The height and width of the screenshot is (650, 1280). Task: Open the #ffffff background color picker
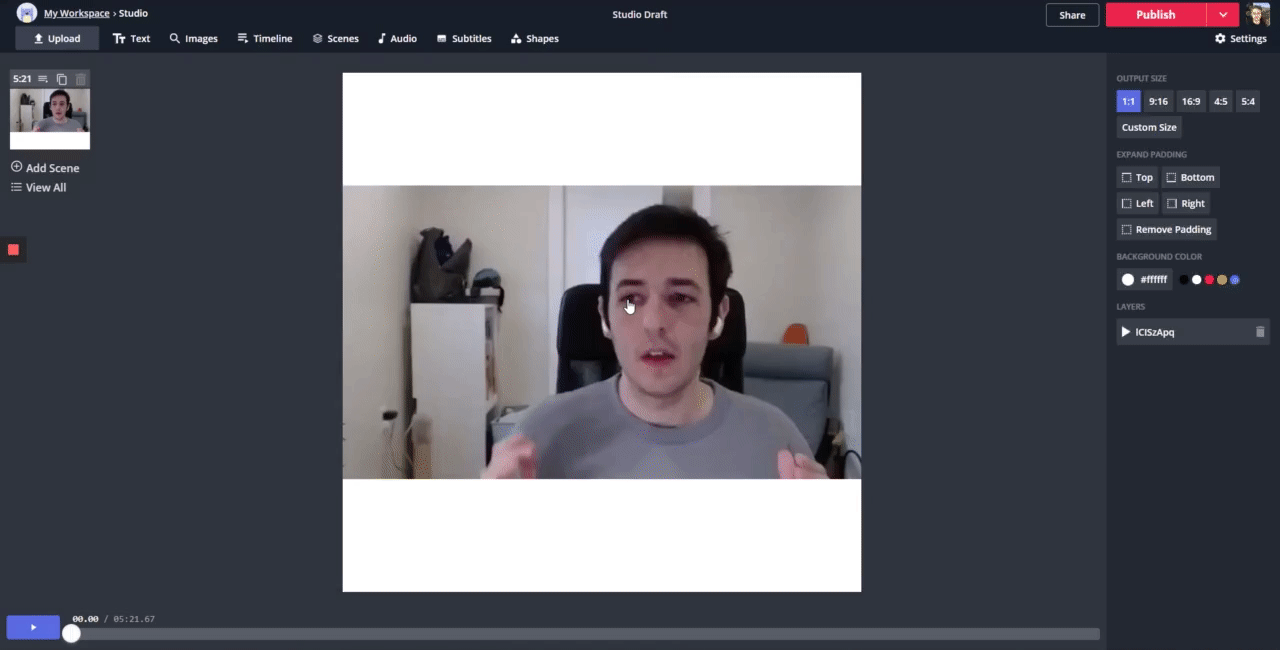click(x=1144, y=279)
